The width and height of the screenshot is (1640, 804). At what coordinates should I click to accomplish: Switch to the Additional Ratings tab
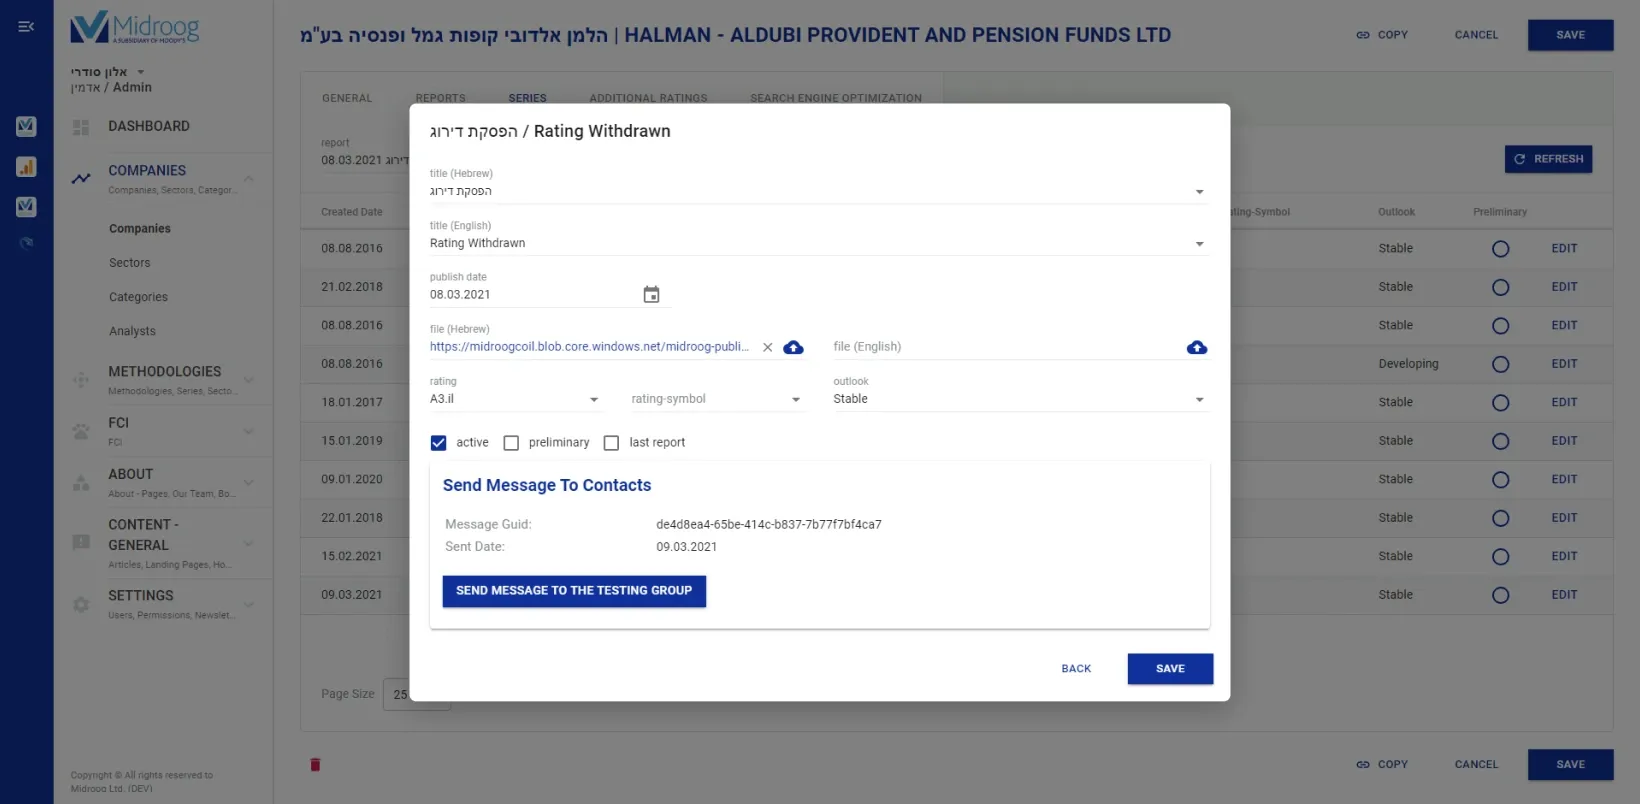(x=648, y=98)
